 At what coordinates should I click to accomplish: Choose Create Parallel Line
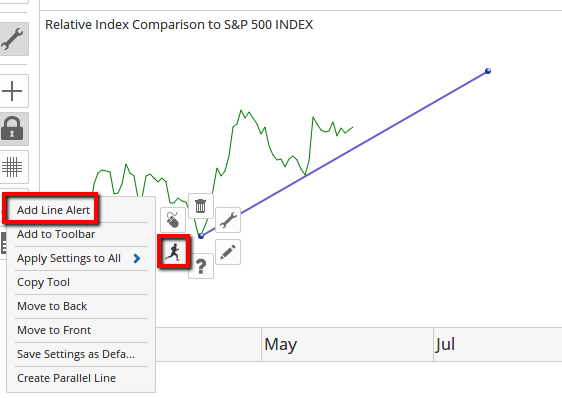tap(66, 378)
